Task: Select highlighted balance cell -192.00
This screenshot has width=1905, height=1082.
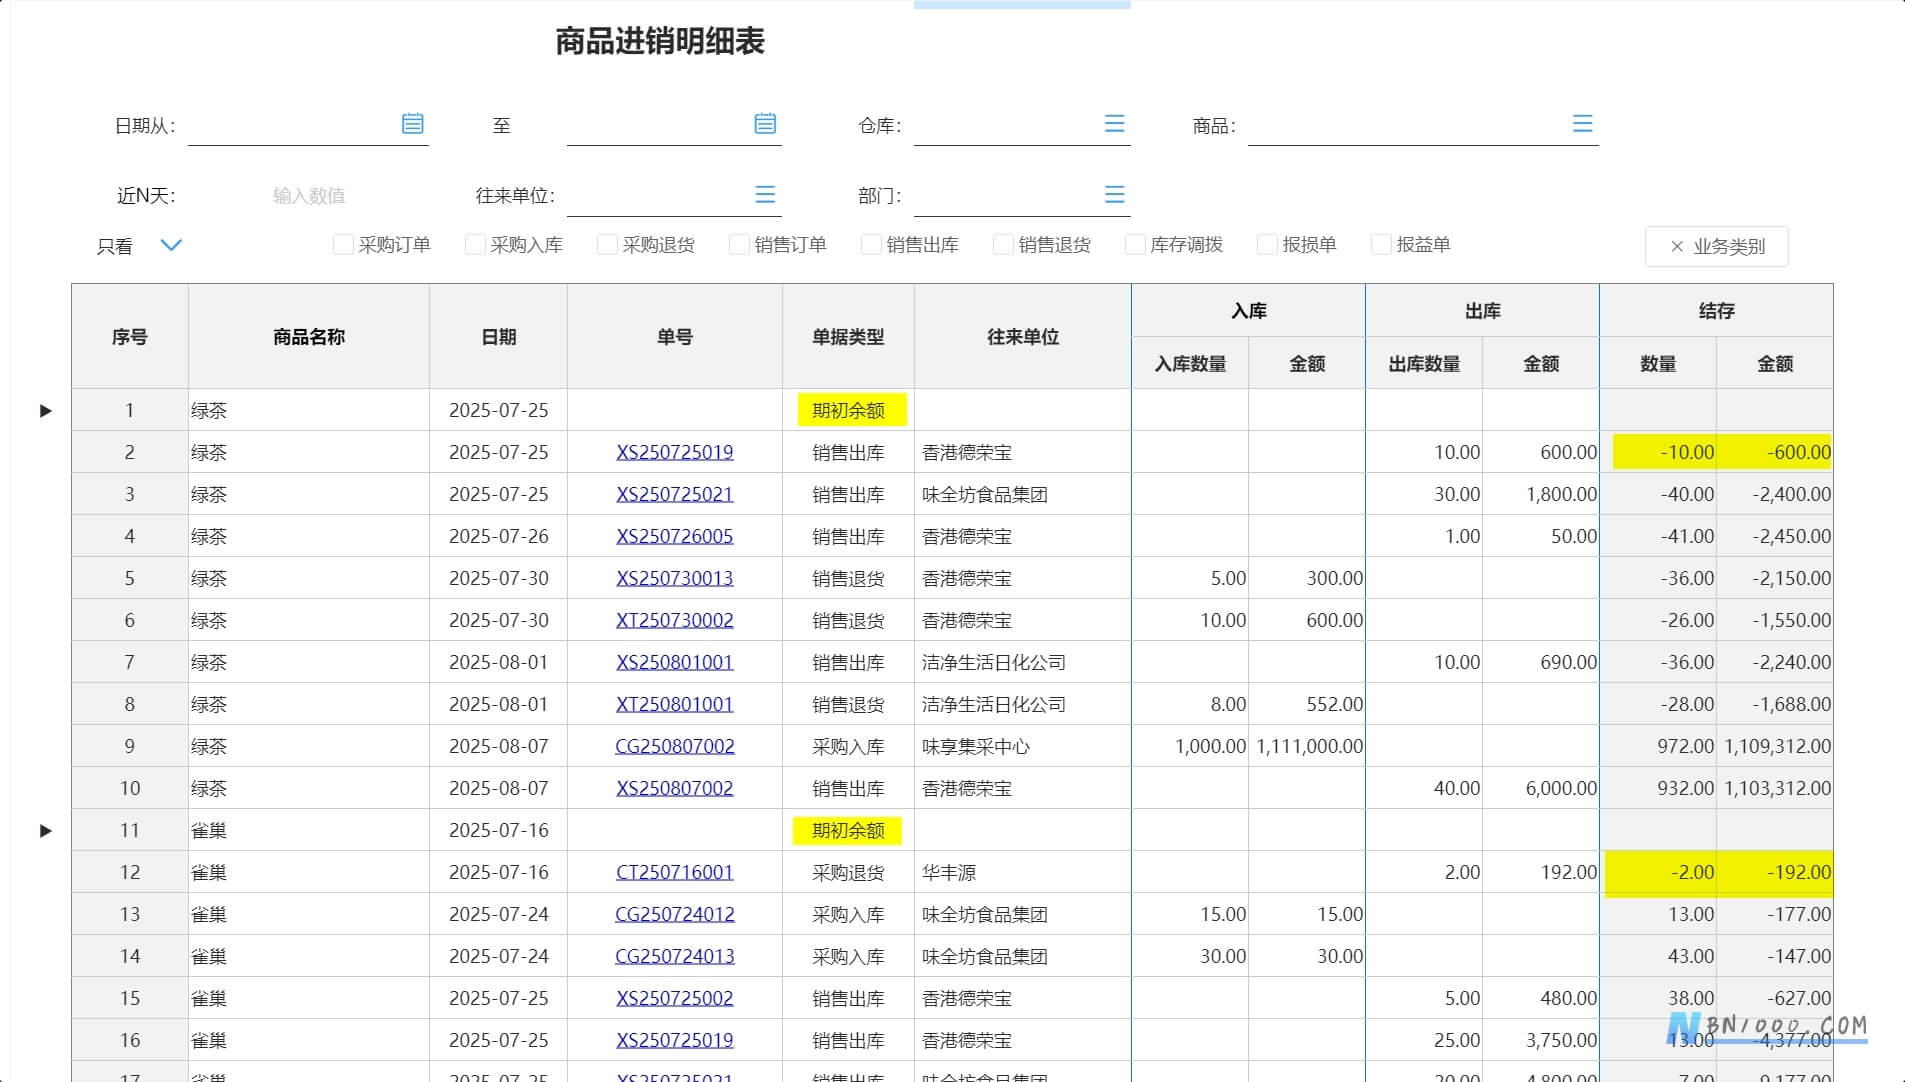Action: [1775, 872]
